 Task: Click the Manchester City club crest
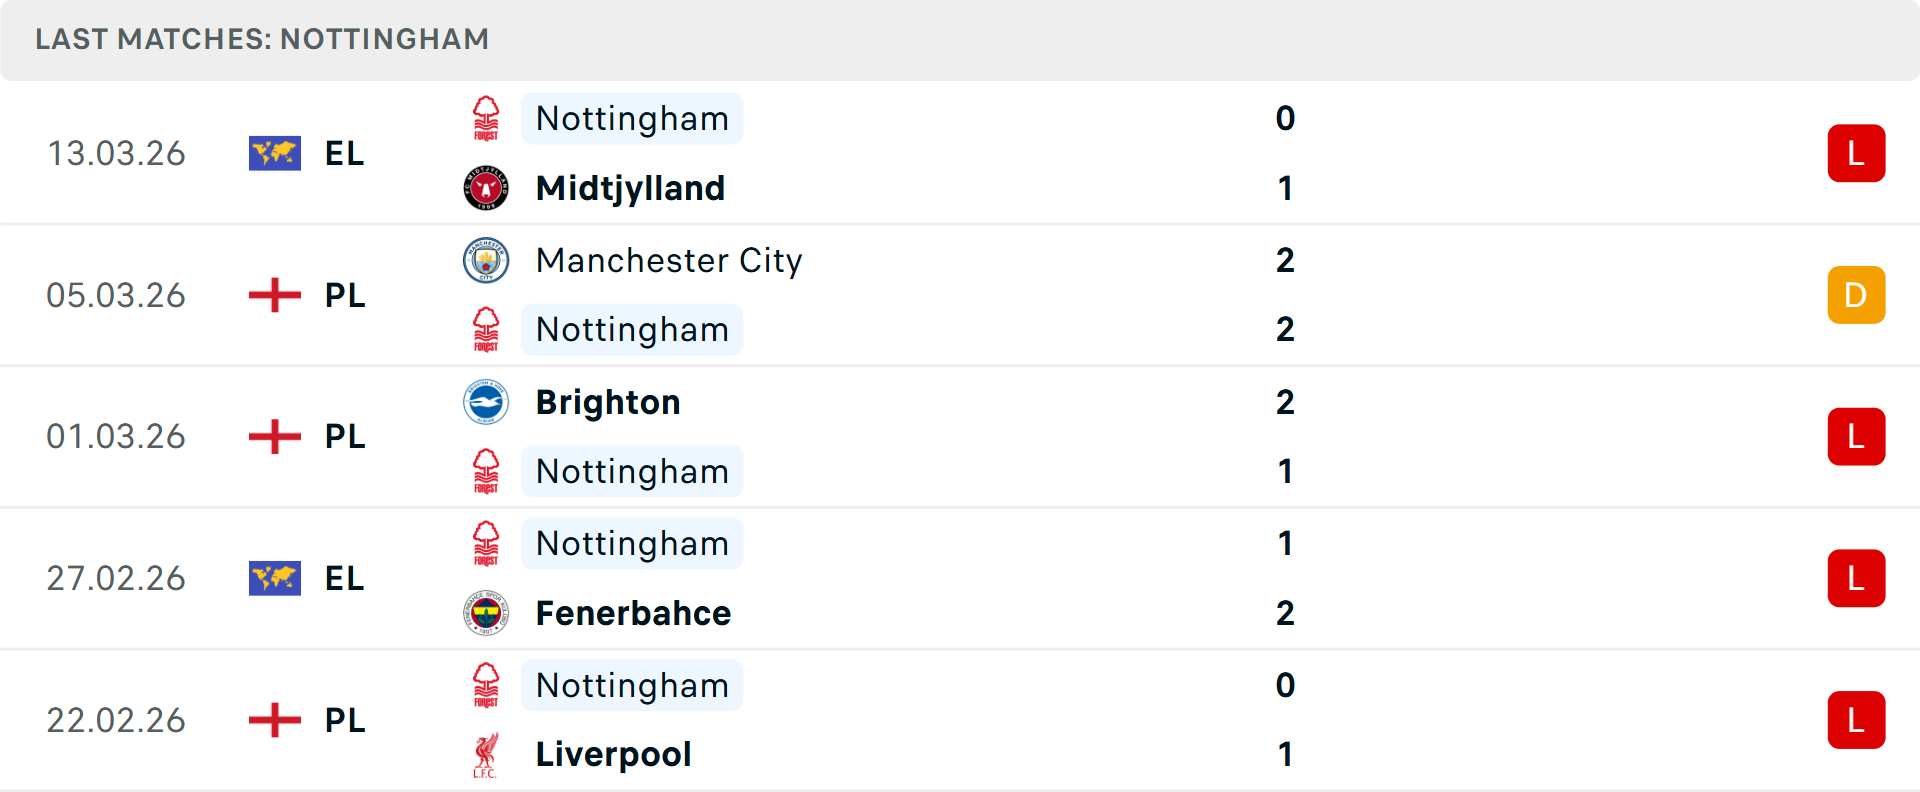click(486, 260)
